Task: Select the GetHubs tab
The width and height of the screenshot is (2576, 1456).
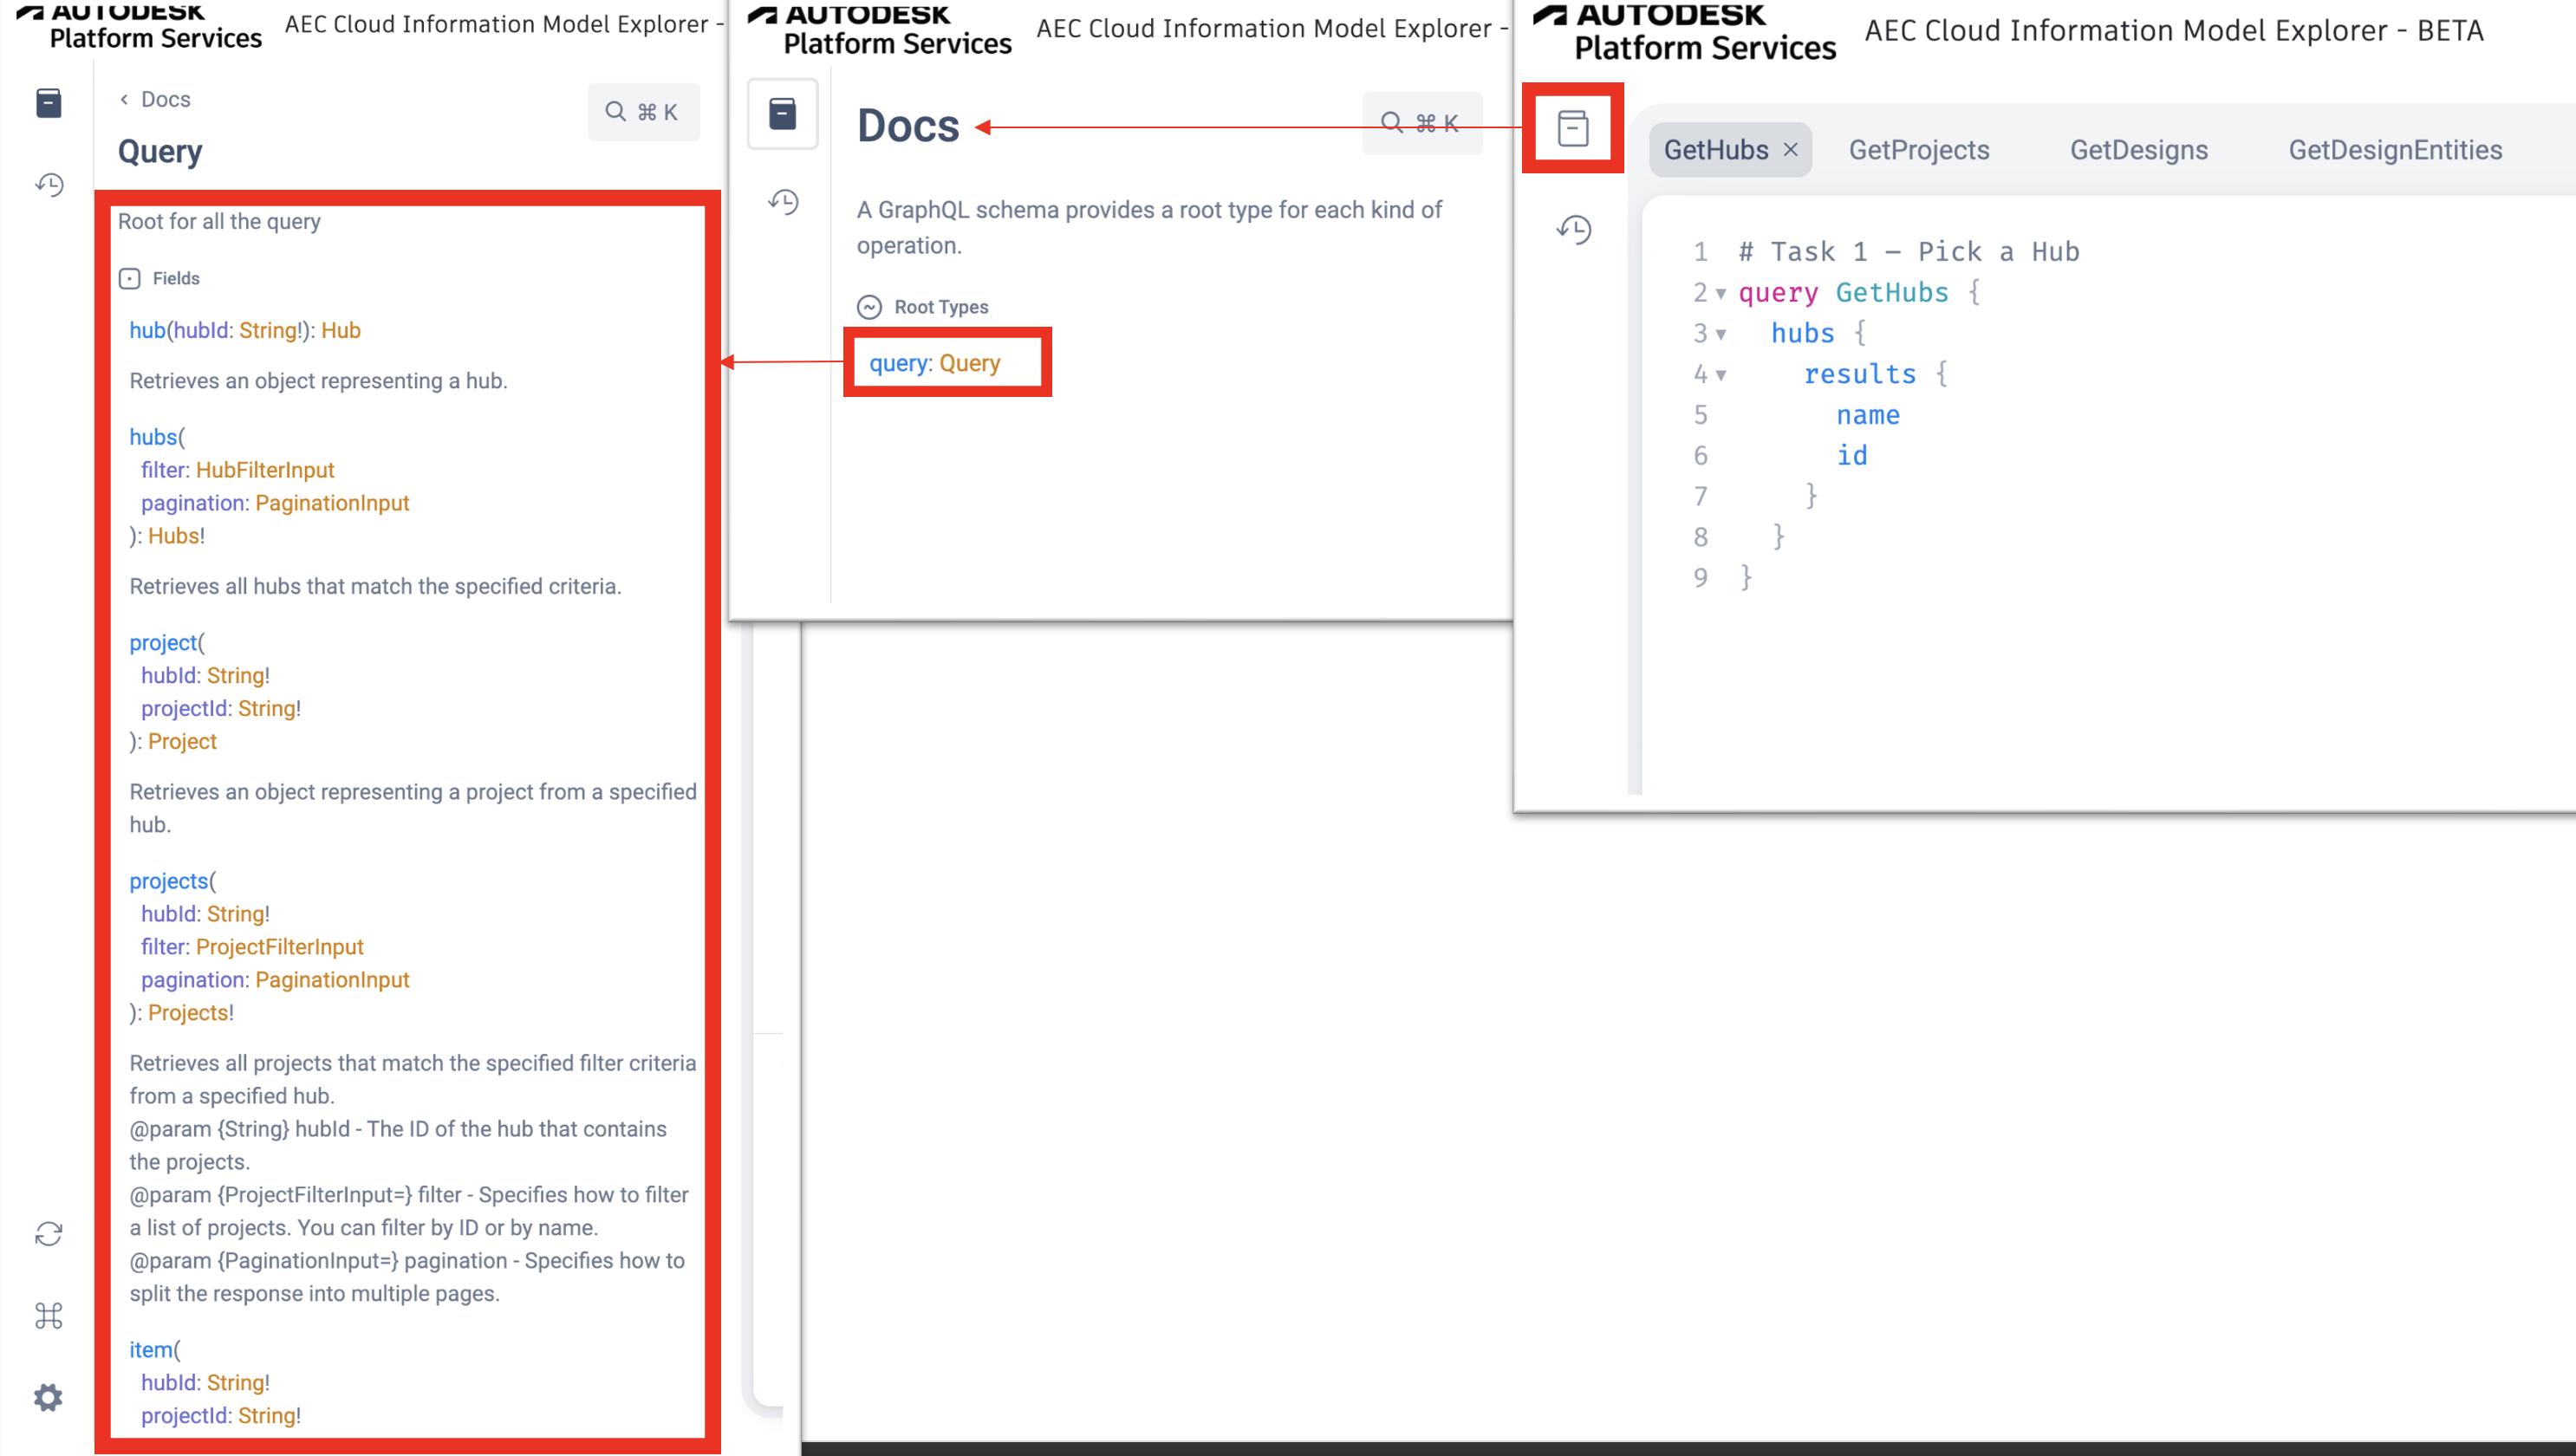Action: point(1716,150)
